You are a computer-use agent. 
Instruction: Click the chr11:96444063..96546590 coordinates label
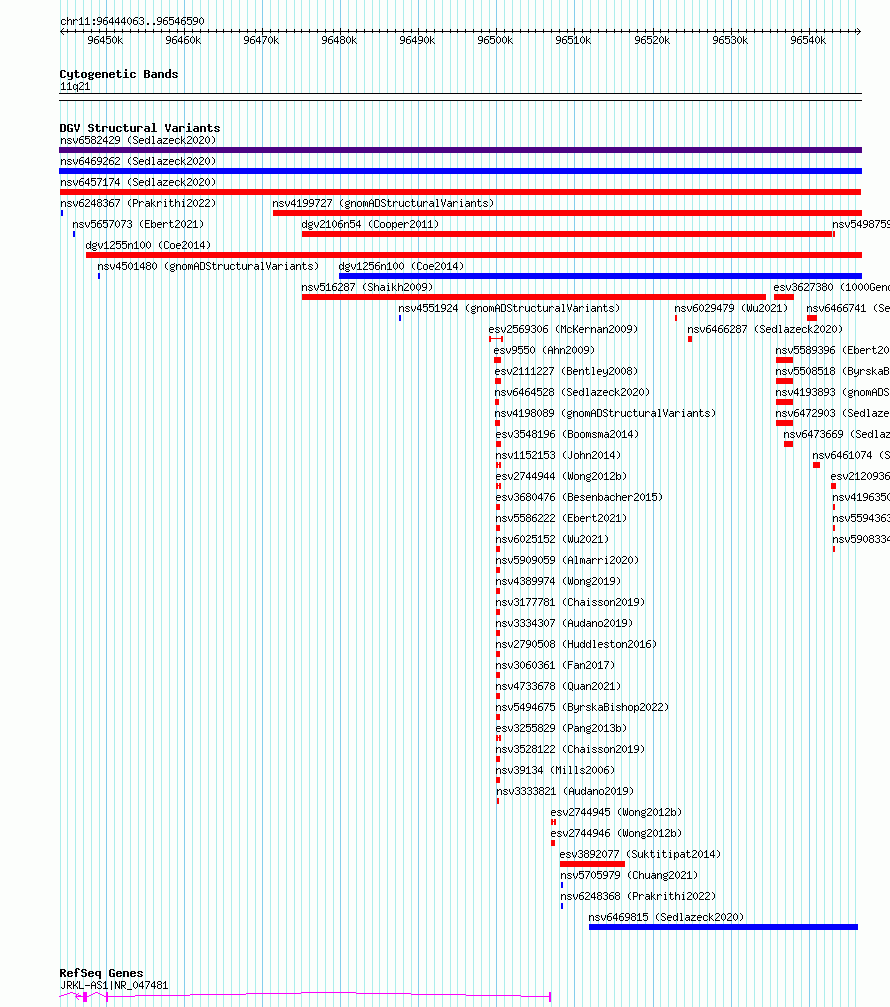point(132,21)
